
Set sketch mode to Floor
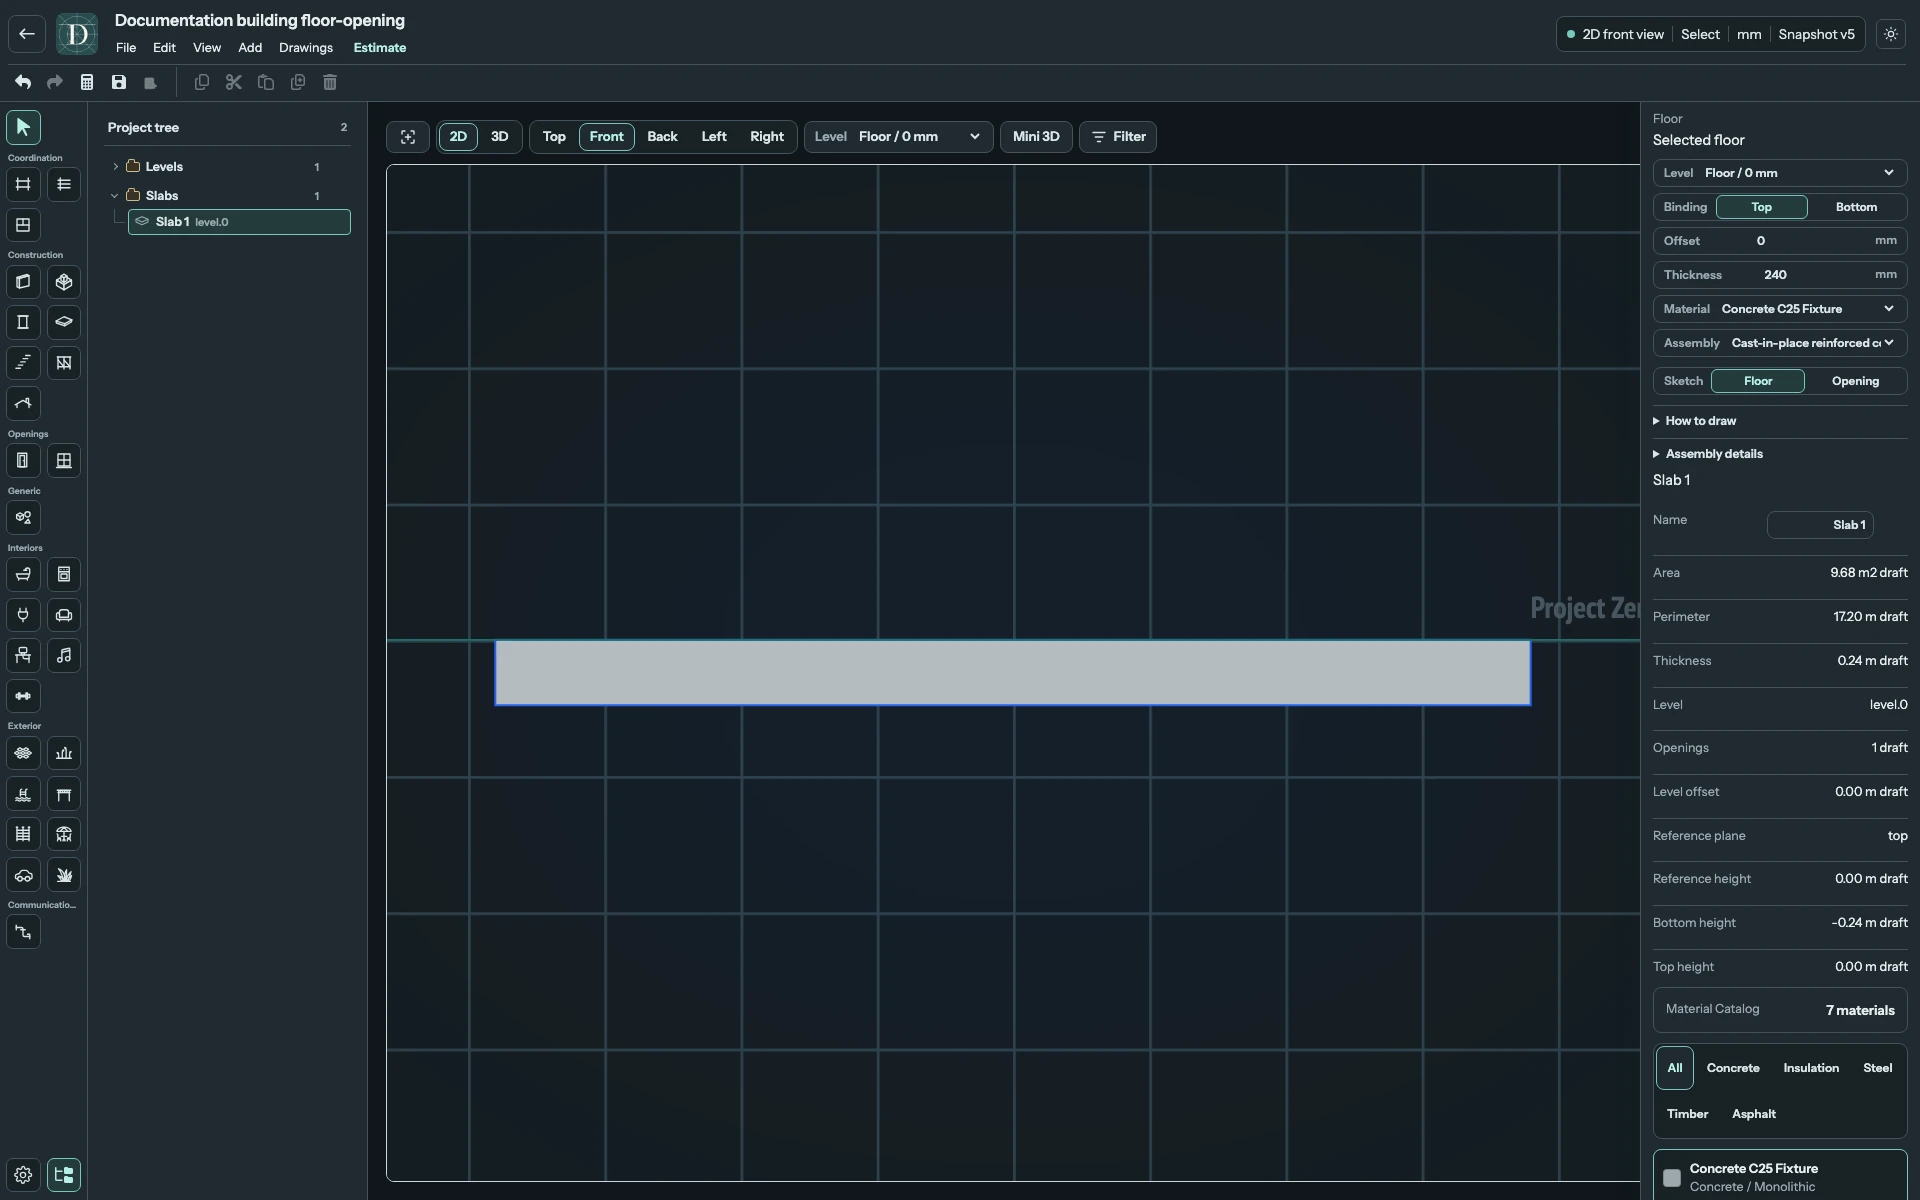click(x=1758, y=381)
